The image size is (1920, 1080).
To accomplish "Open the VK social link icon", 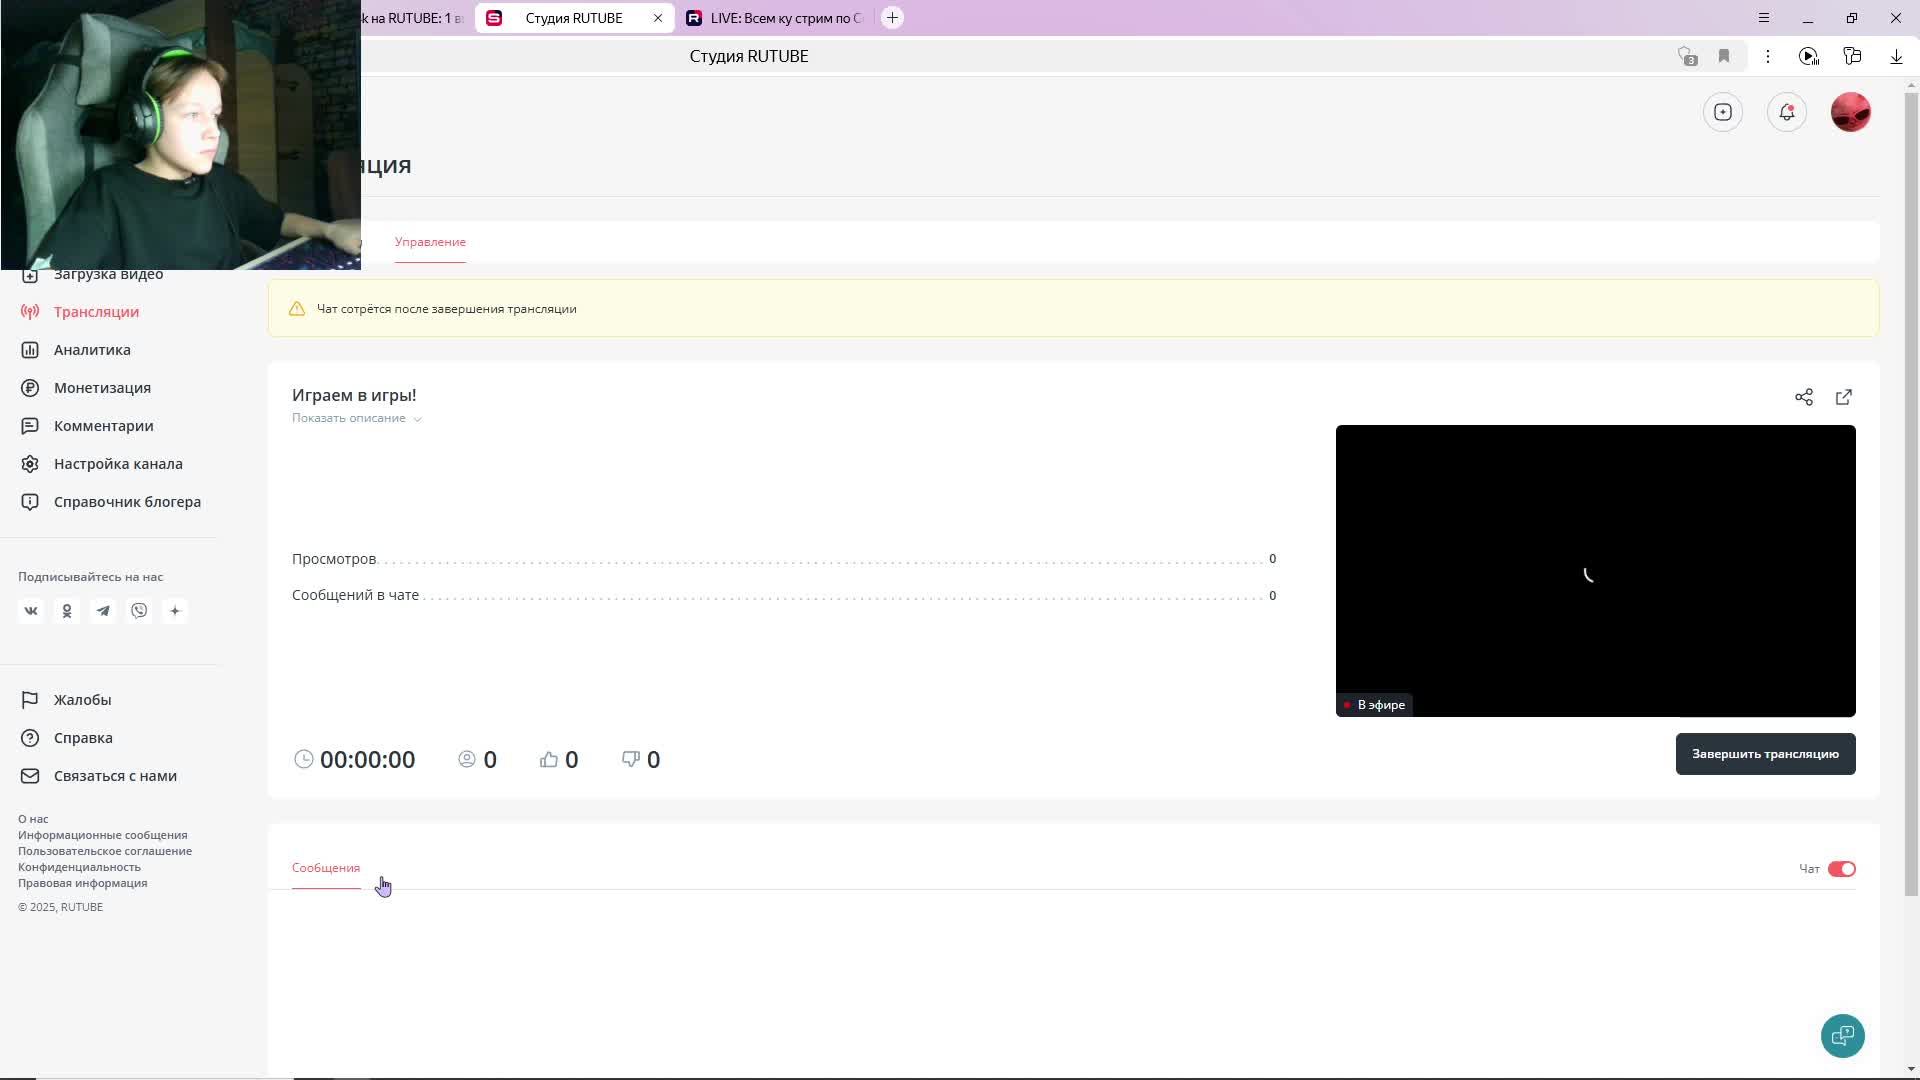I will (31, 611).
